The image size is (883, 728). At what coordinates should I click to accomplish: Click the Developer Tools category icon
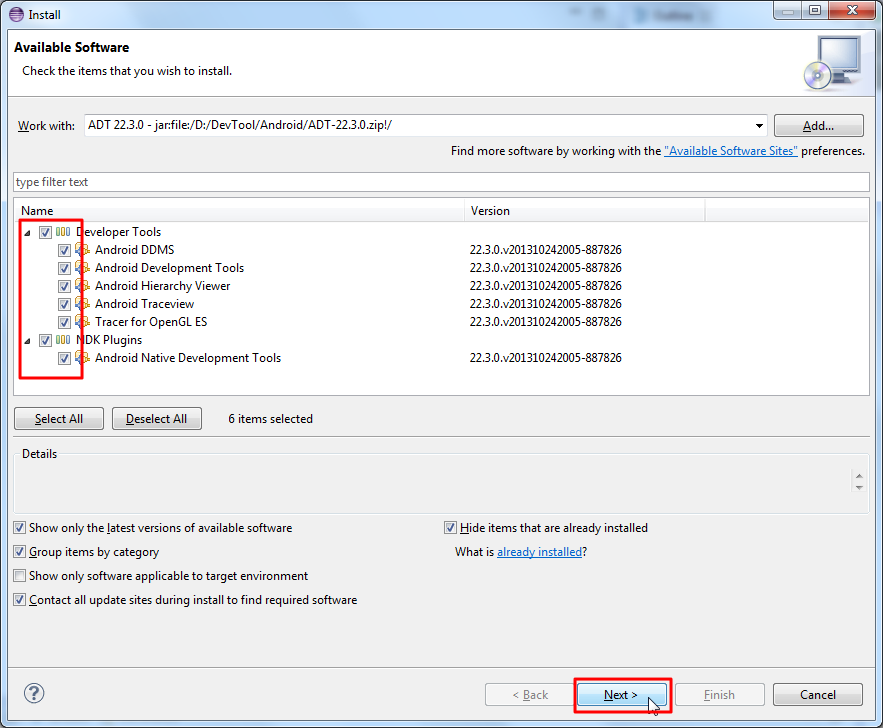[x=63, y=232]
